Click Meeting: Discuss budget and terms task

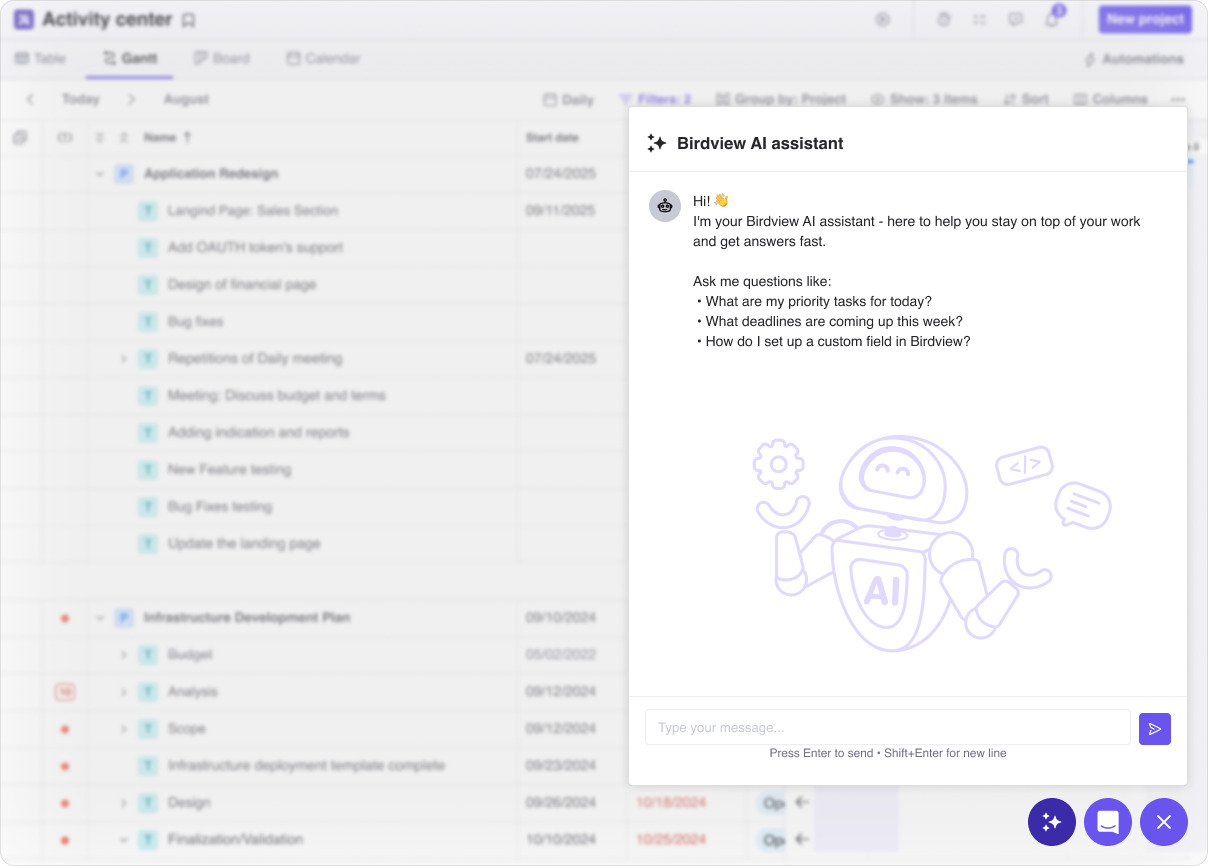pos(276,396)
